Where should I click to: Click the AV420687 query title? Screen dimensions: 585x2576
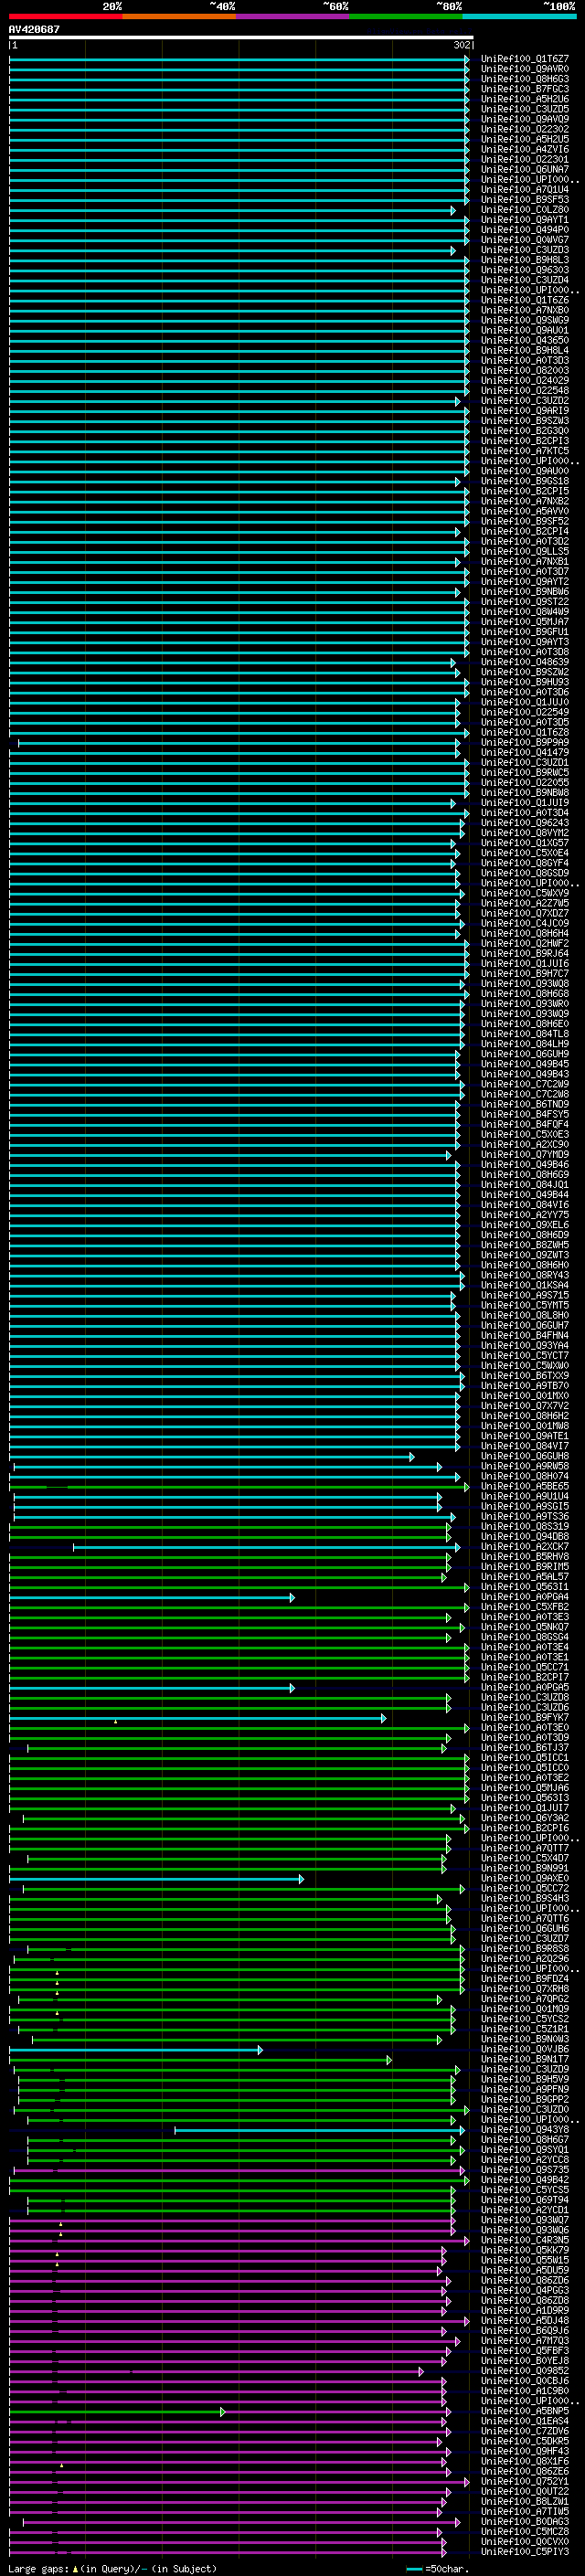pyautogui.click(x=34, y=29)
